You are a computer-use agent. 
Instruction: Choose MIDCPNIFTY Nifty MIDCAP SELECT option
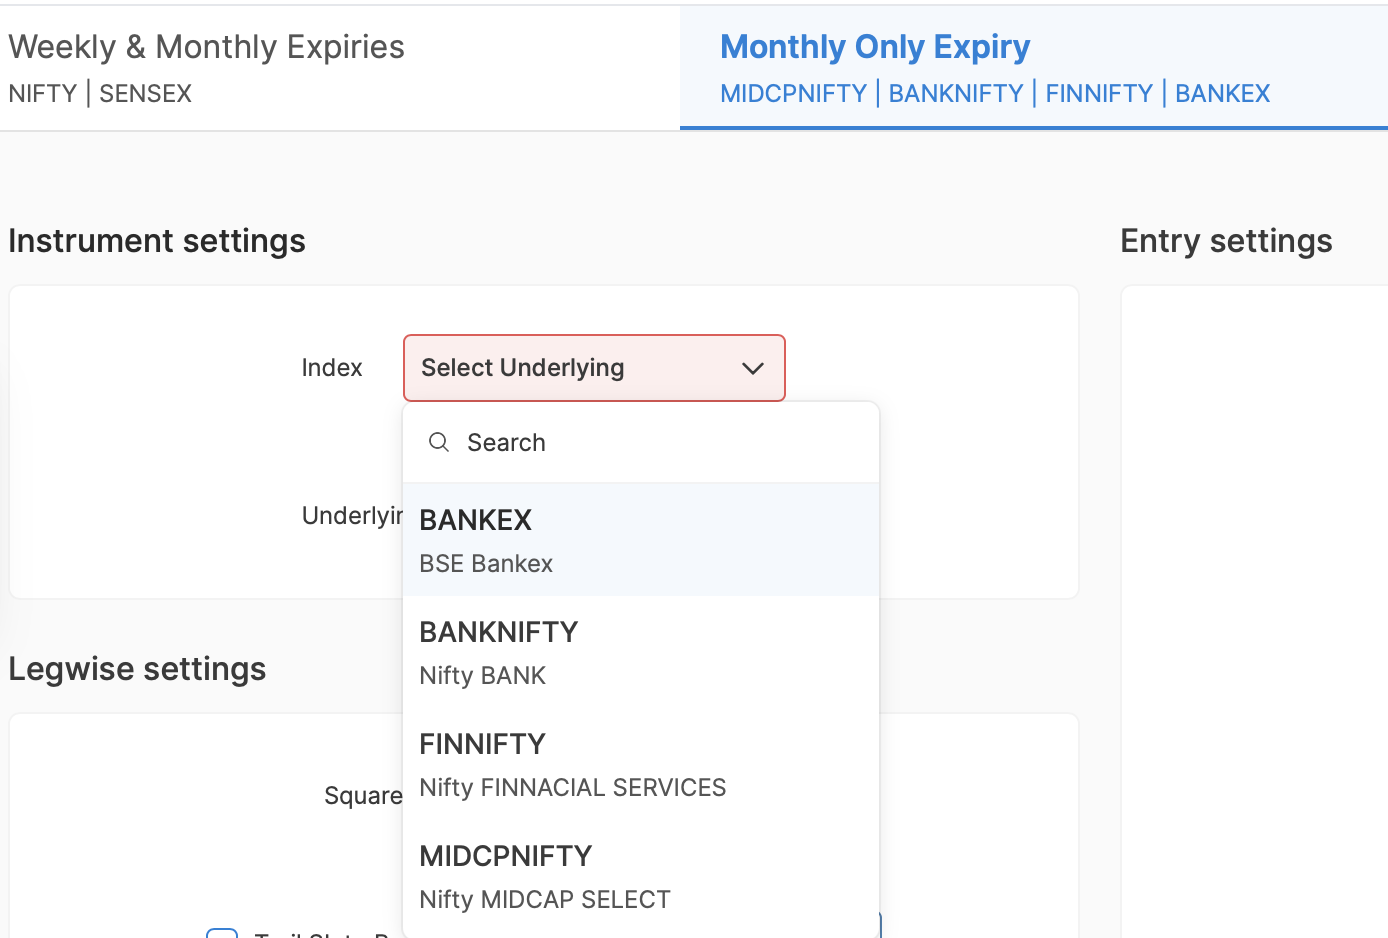click(x=641, y=876)
